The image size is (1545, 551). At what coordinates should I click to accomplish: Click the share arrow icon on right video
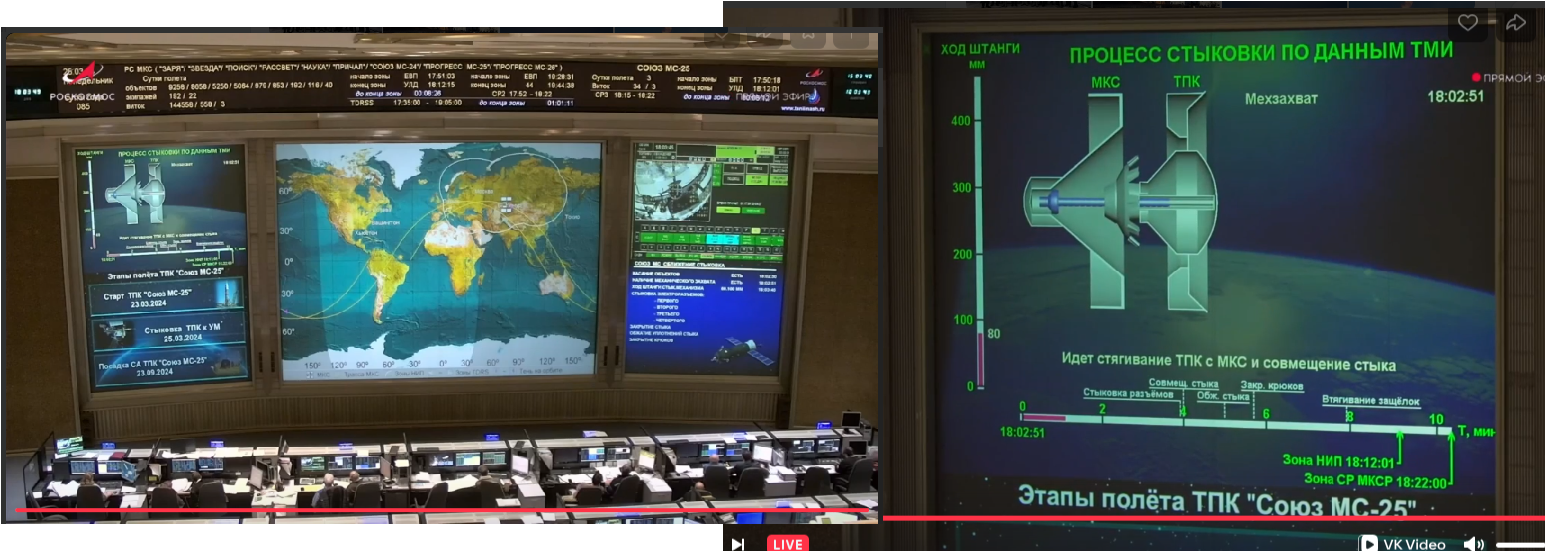click(1516, 23)
